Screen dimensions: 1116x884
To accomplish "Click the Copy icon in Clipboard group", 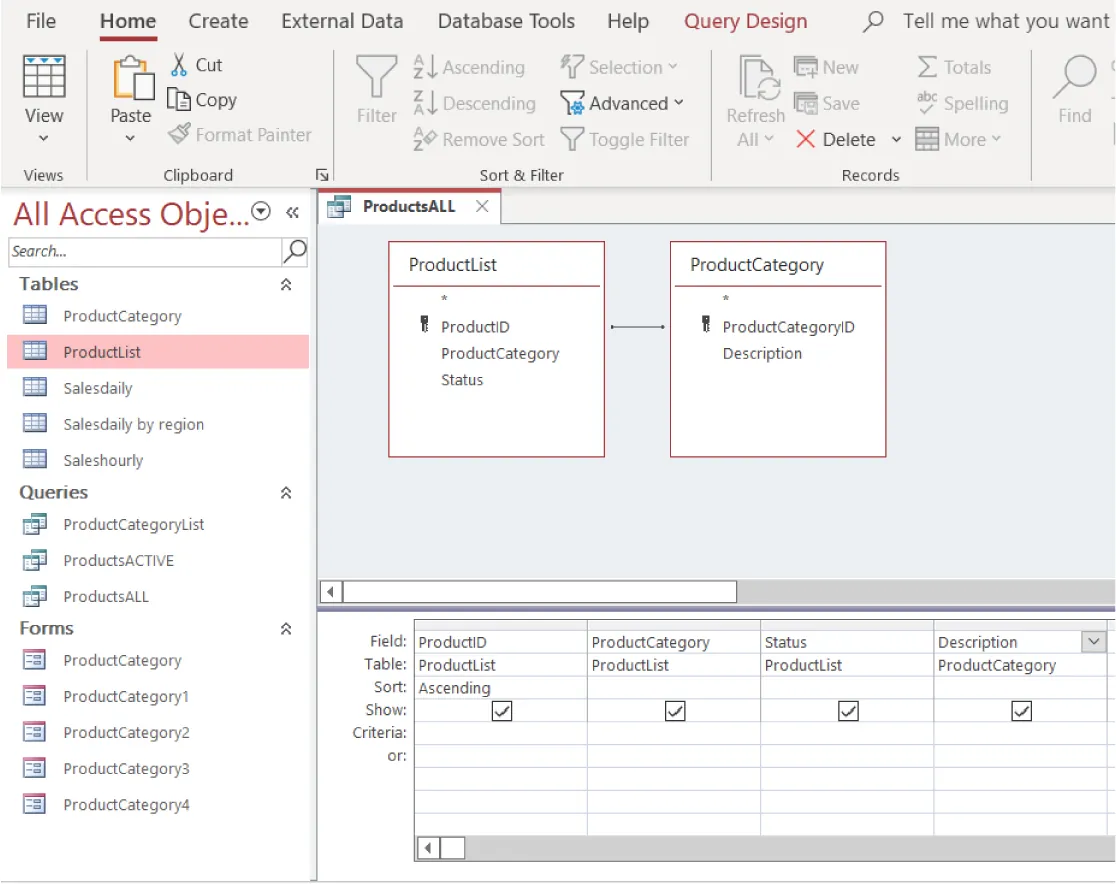I will pyautogui.click(x=179, y=100).
